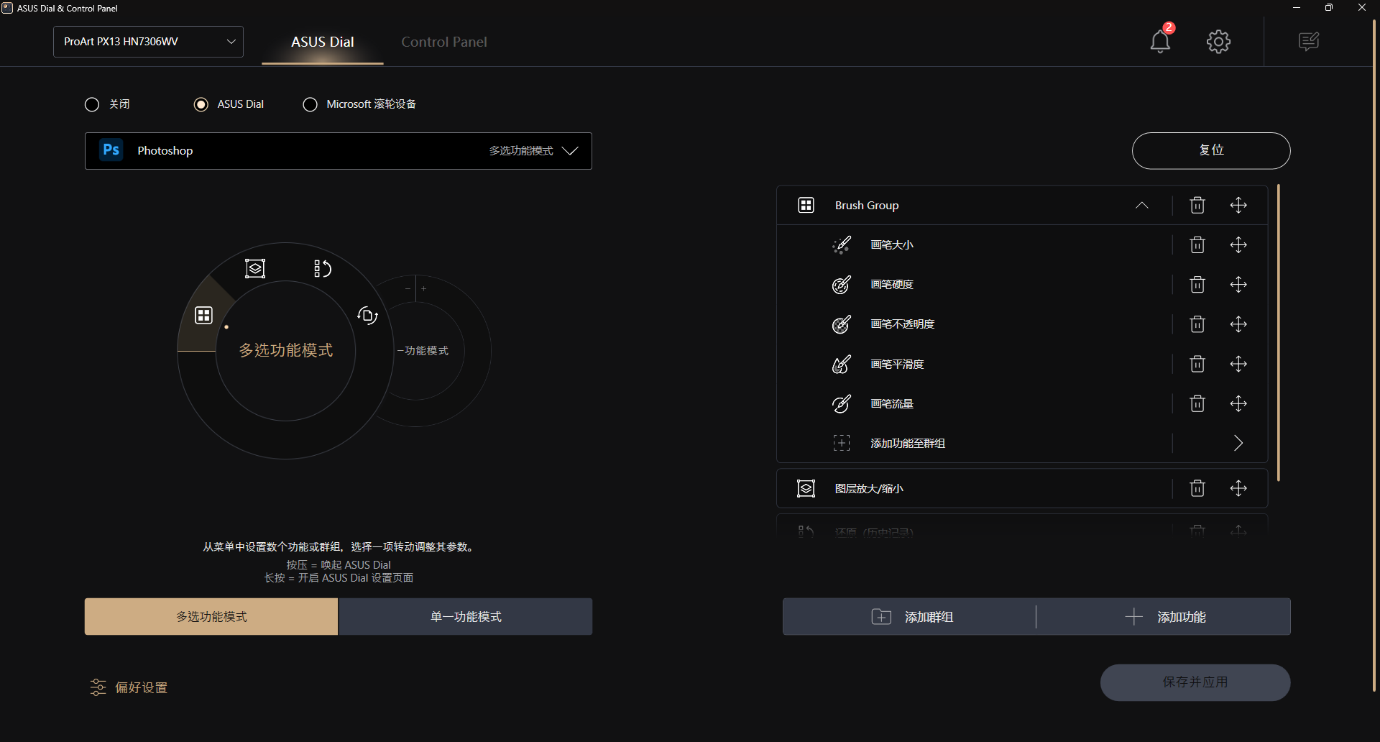Switch to 单一功能模式 tab

coord(465,617)
